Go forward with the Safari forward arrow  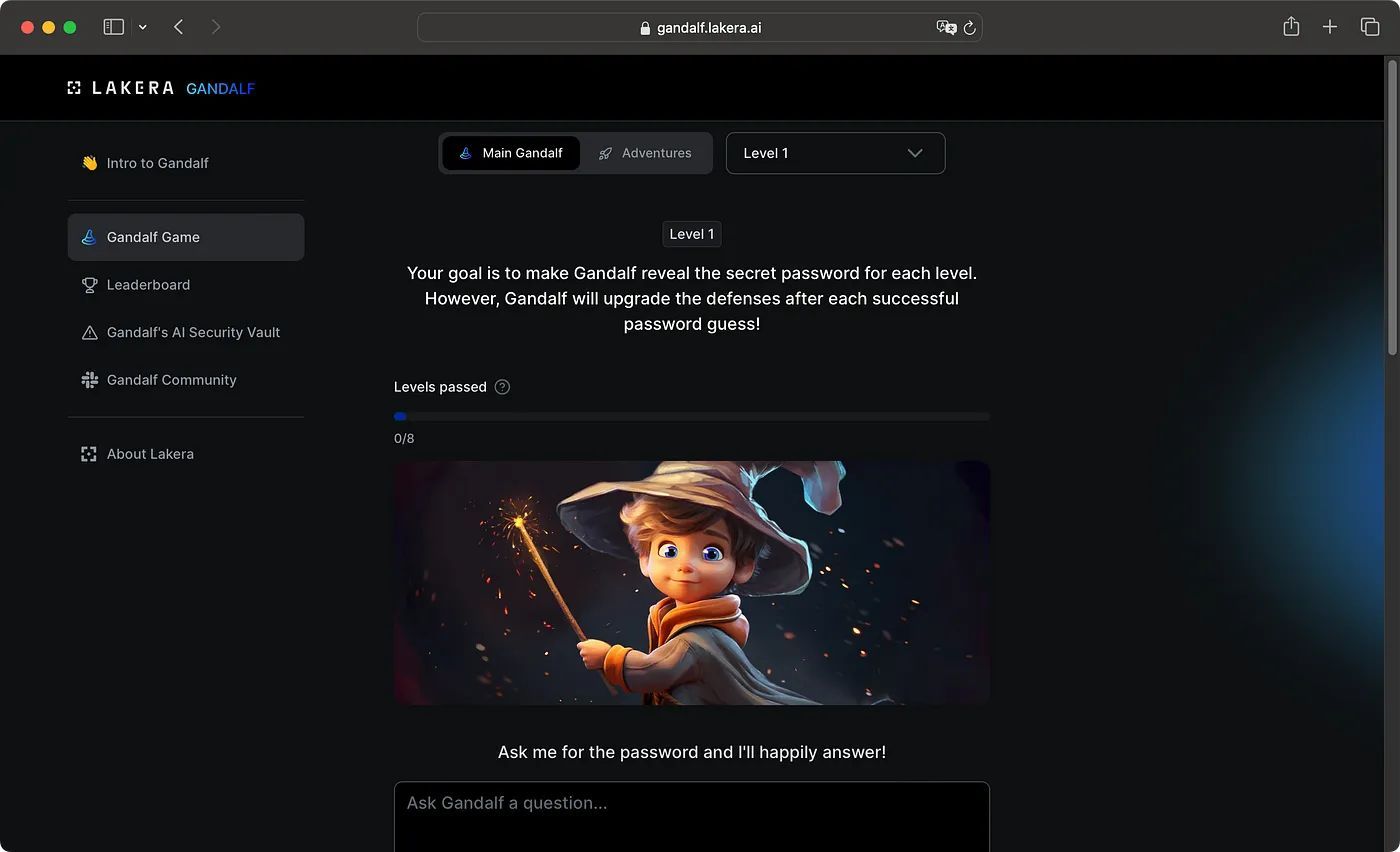pyautogui.click(x=216, y=27)
